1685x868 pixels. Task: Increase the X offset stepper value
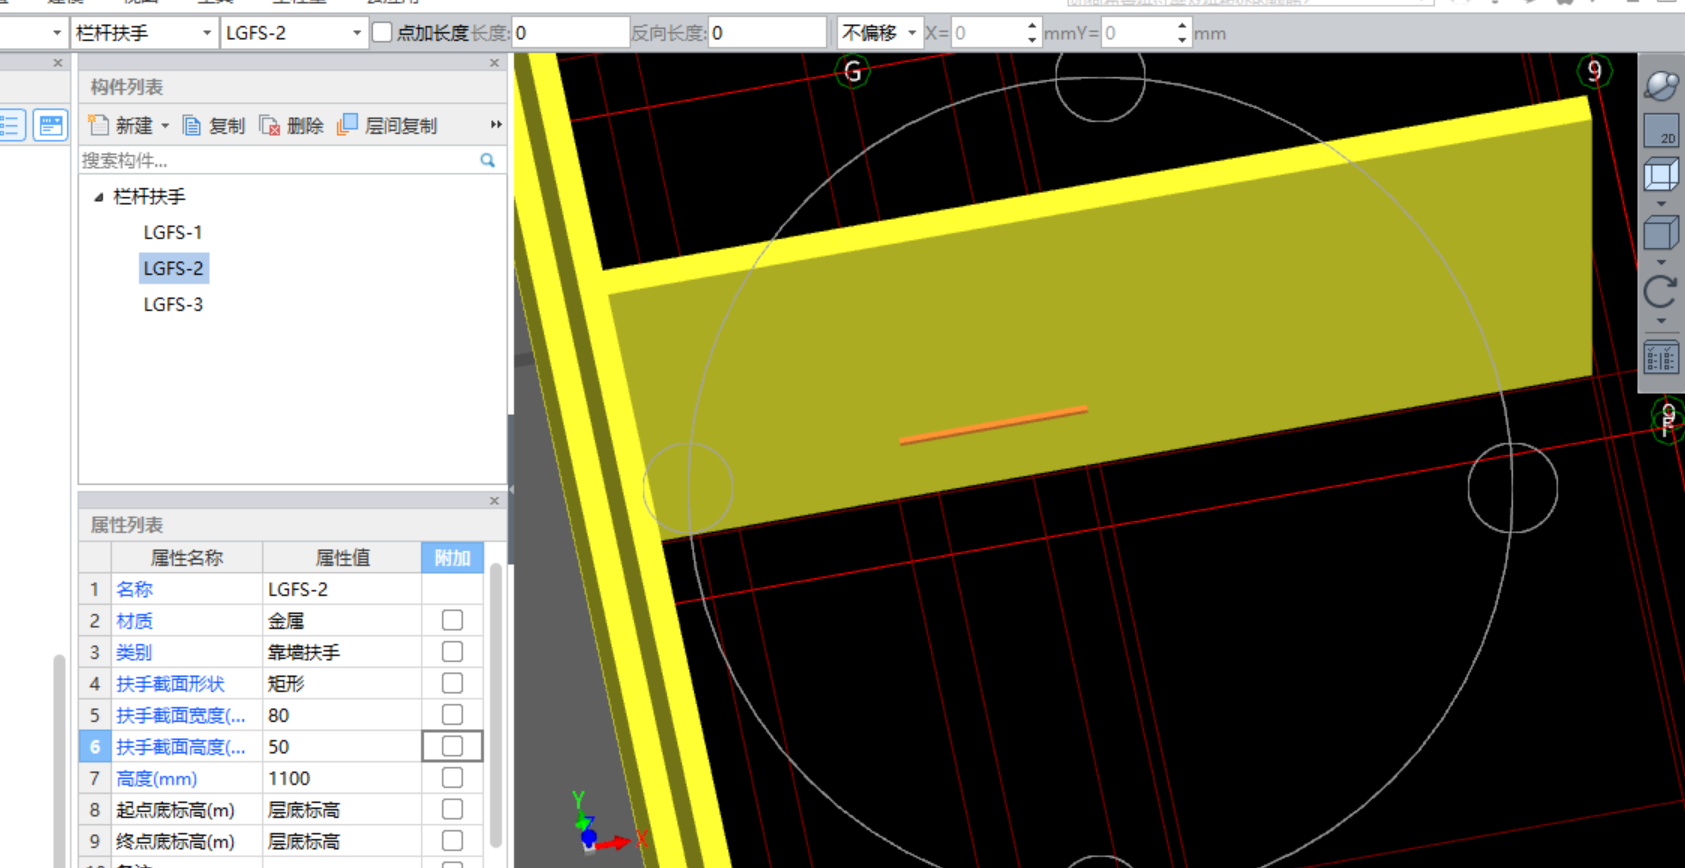pos(1032,26)
